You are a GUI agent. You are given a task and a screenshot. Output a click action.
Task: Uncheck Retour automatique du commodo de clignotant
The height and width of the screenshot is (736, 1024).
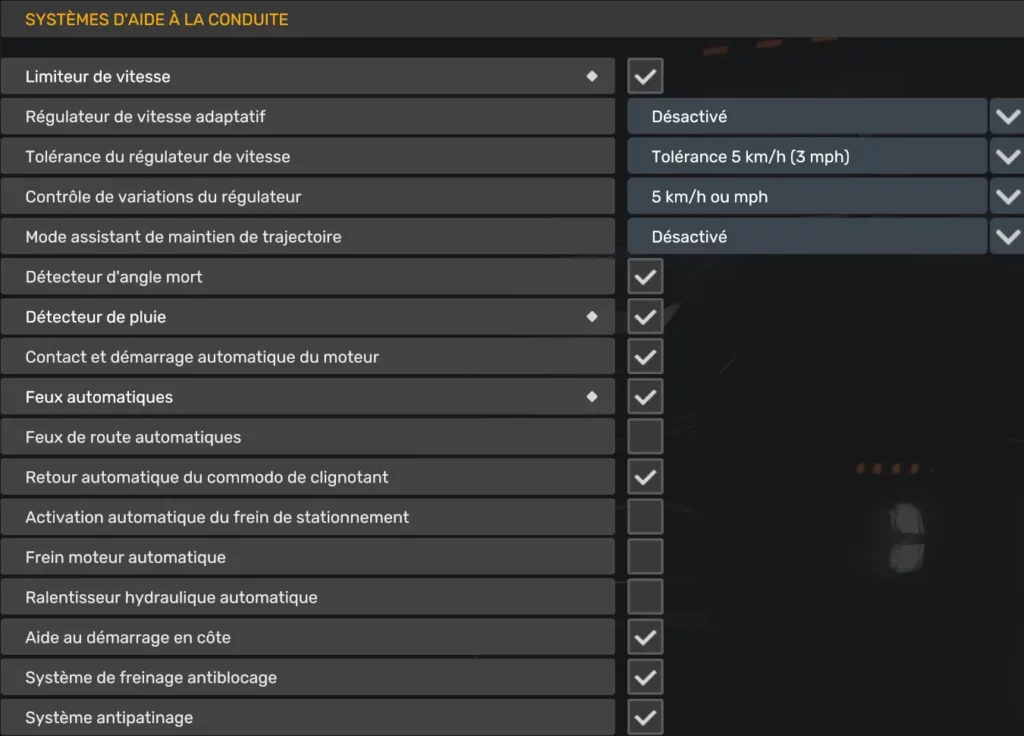[x=645, y=477]
